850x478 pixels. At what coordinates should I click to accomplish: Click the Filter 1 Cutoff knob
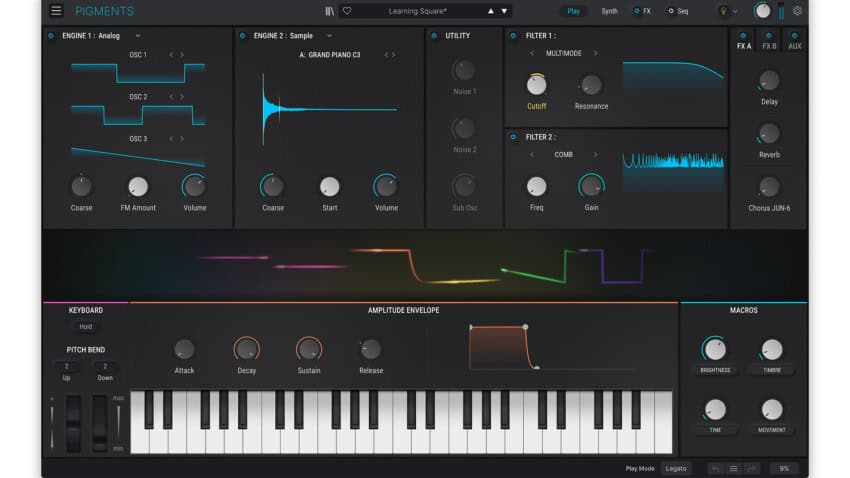click(537, 86)
